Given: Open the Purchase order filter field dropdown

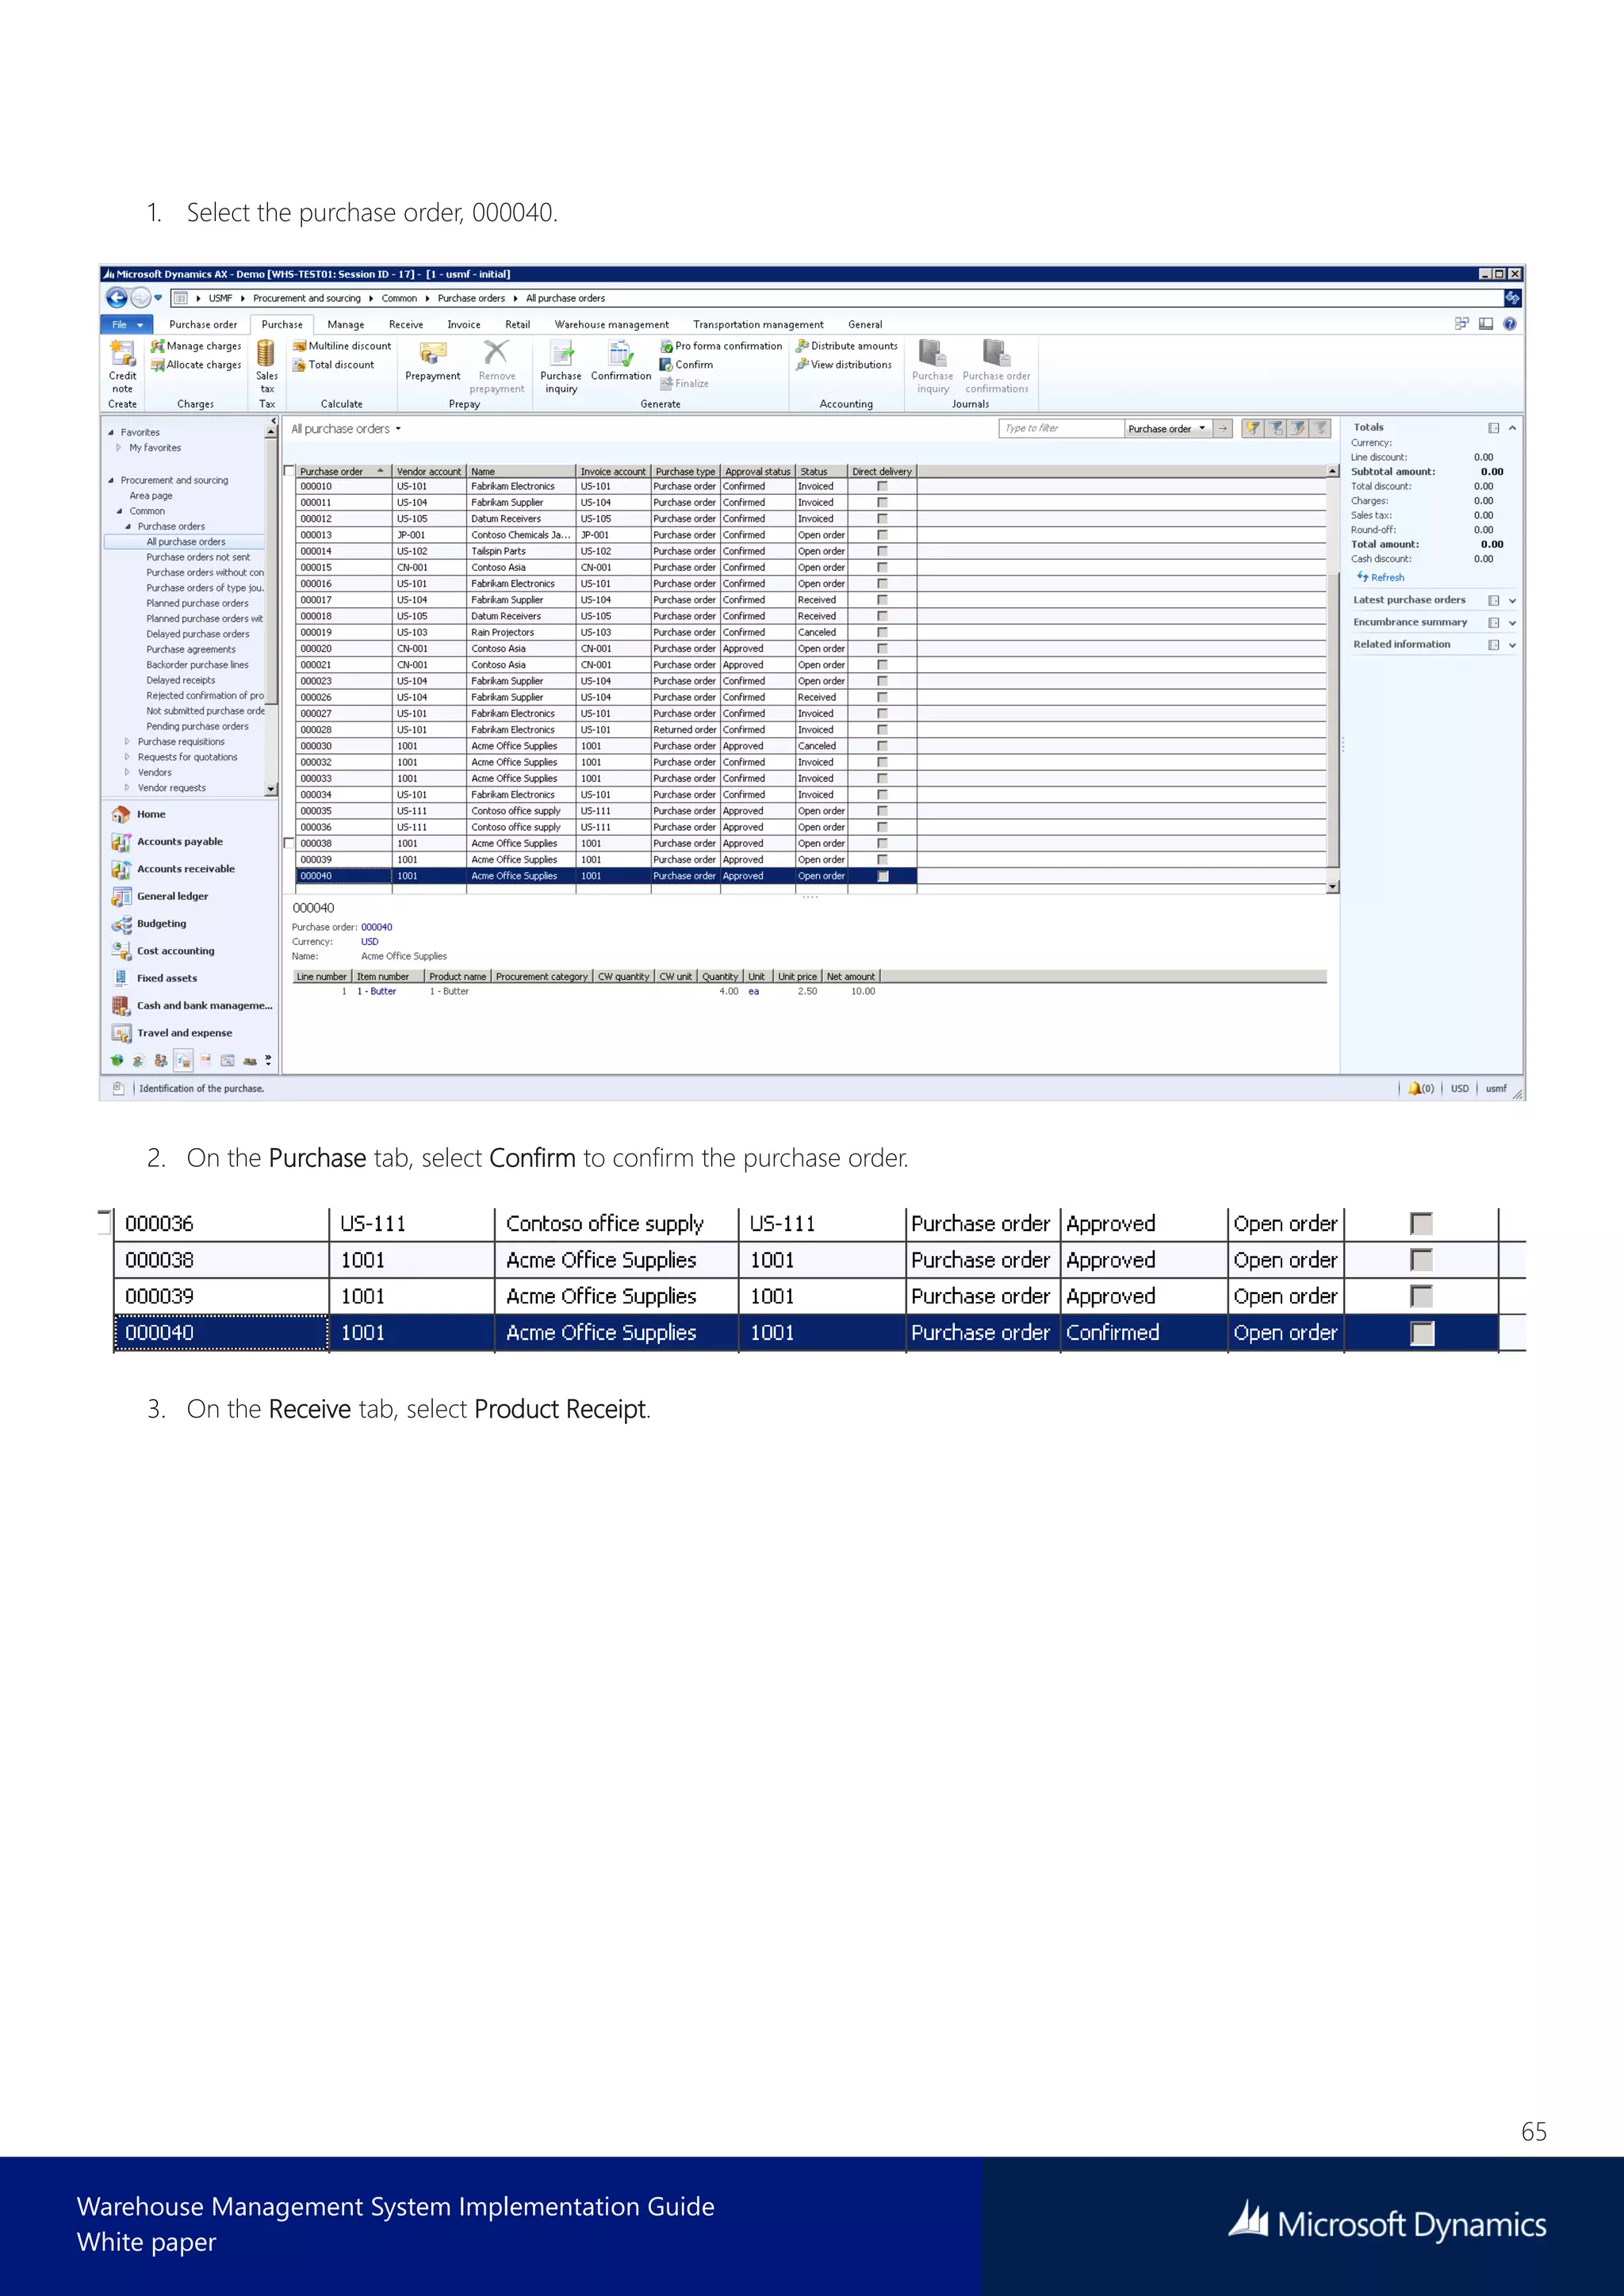Looking at the screenshot, I should point(1202,428).
